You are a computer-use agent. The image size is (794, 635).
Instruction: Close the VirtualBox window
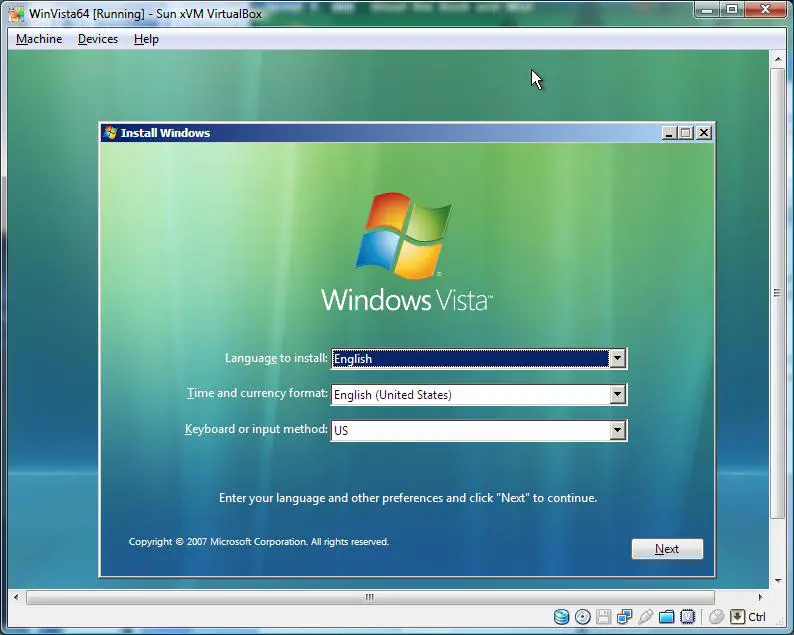coord(766,10)
